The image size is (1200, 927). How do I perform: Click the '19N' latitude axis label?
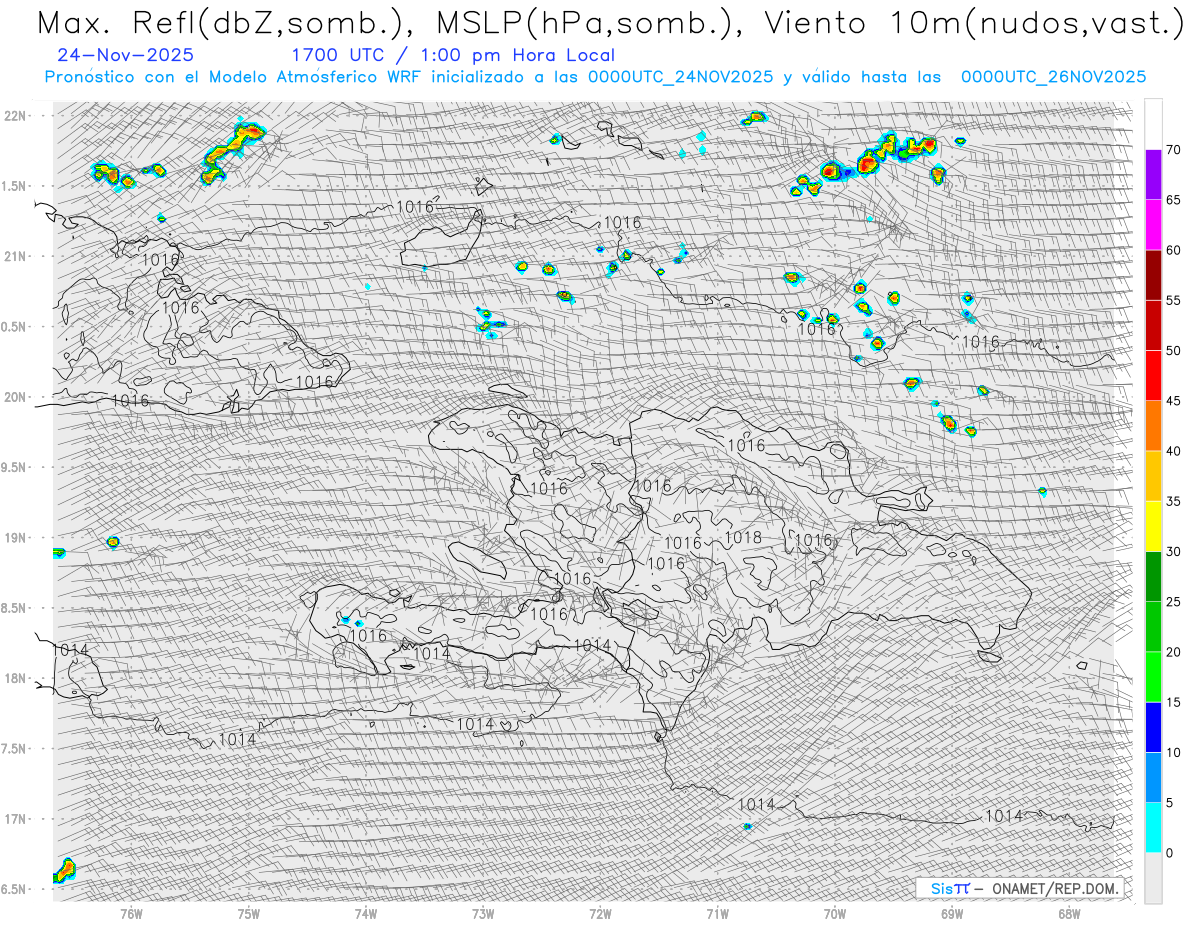tap(17, 538)
